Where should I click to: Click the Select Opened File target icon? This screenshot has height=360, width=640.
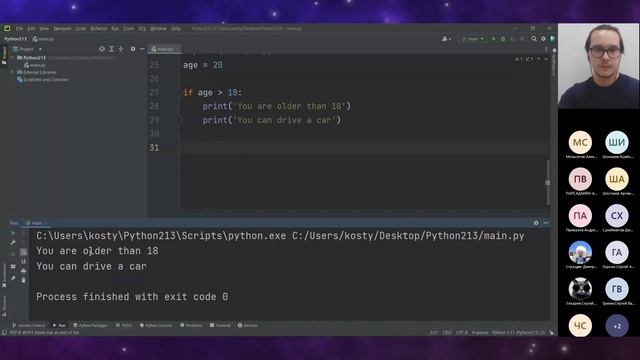tap(102, 49)
